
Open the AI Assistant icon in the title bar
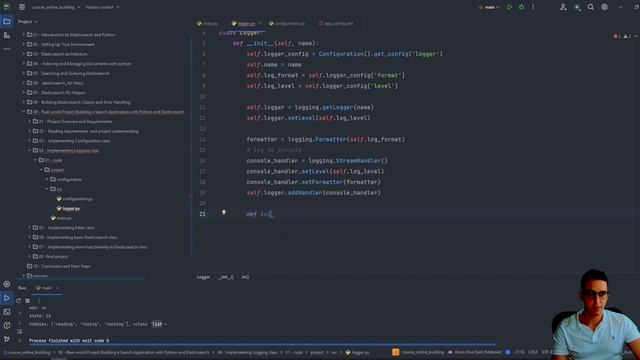point(577,7)
